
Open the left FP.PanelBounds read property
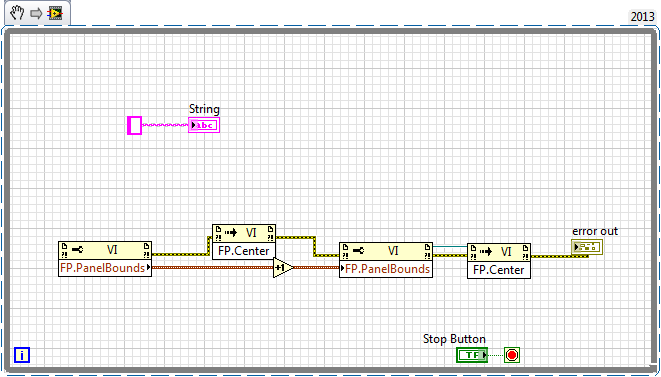[x=105, y=268]
